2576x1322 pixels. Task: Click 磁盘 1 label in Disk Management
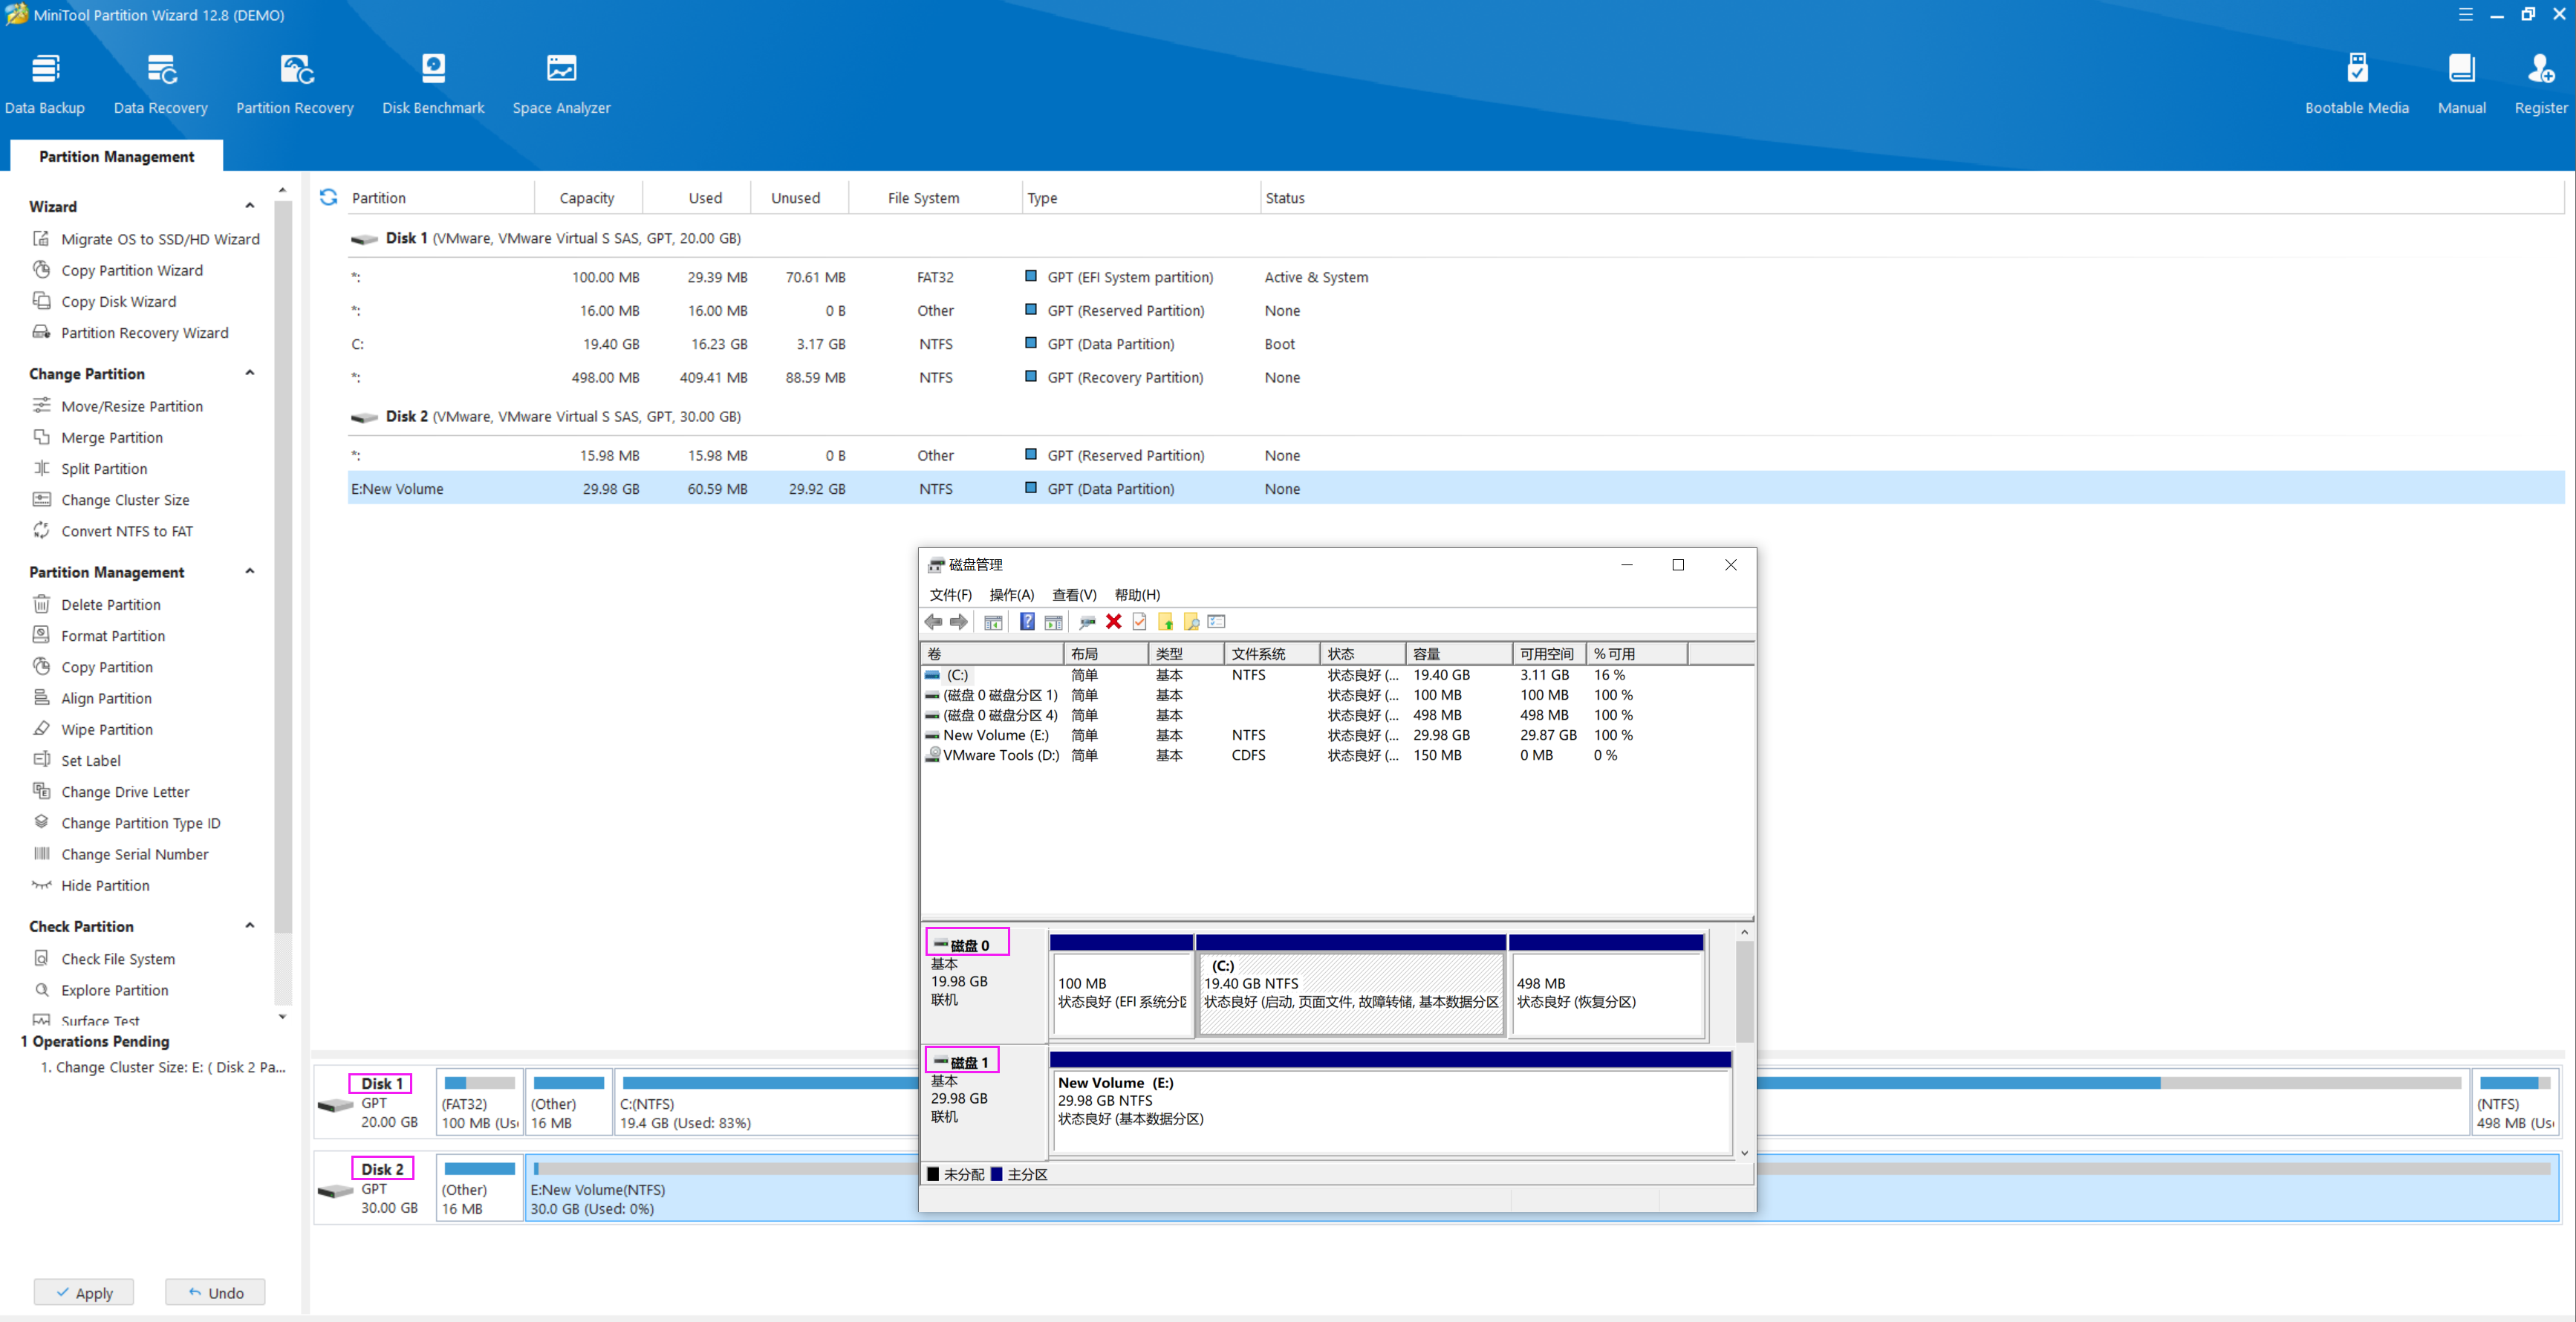[x=968, y=1062]
